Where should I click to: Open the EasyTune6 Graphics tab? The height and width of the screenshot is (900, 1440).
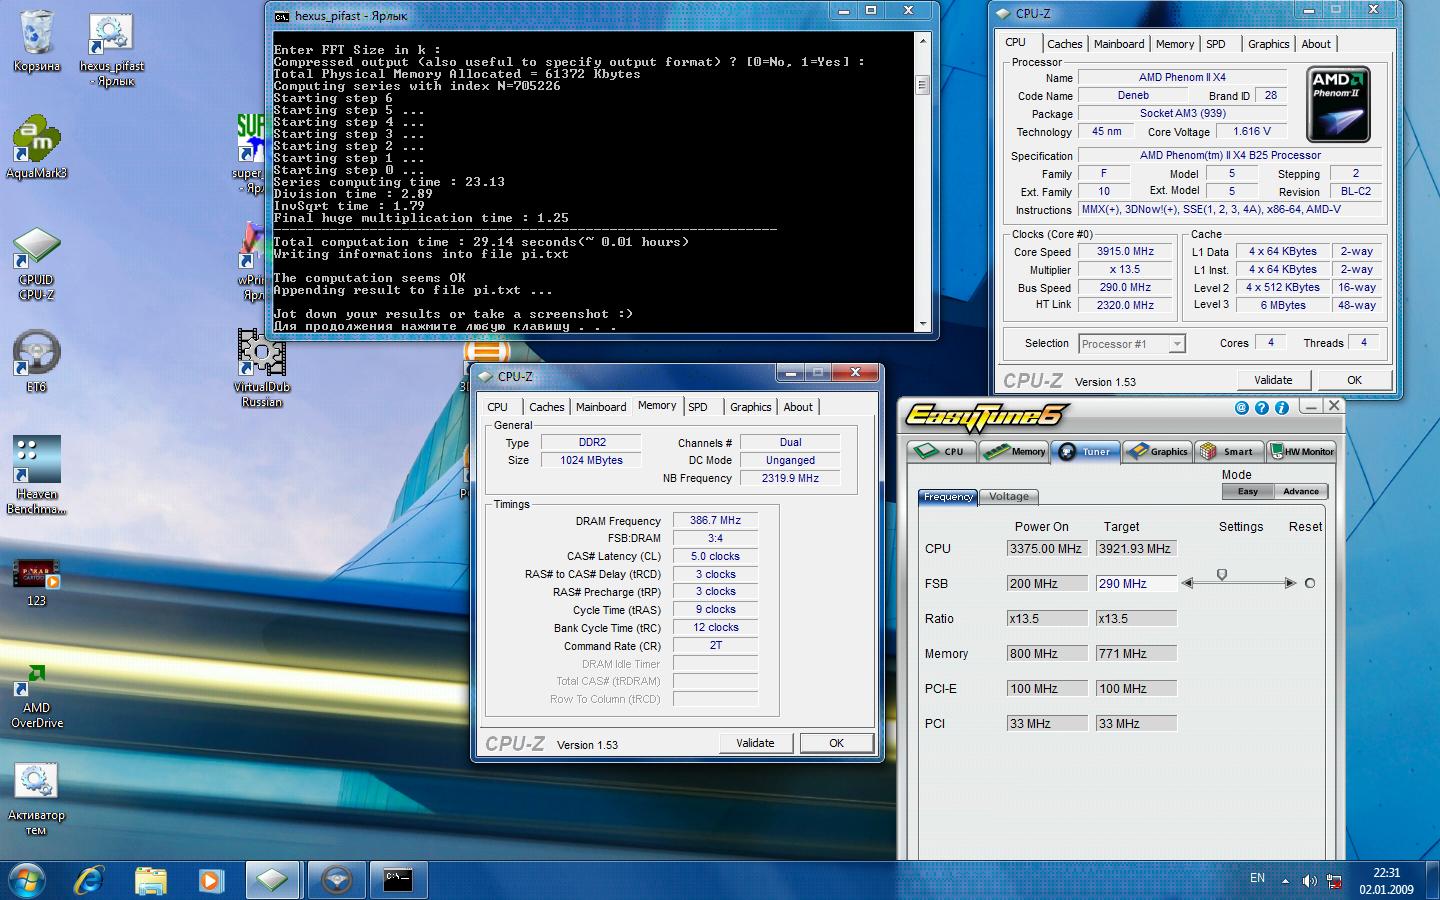[x=1158, y=451]
